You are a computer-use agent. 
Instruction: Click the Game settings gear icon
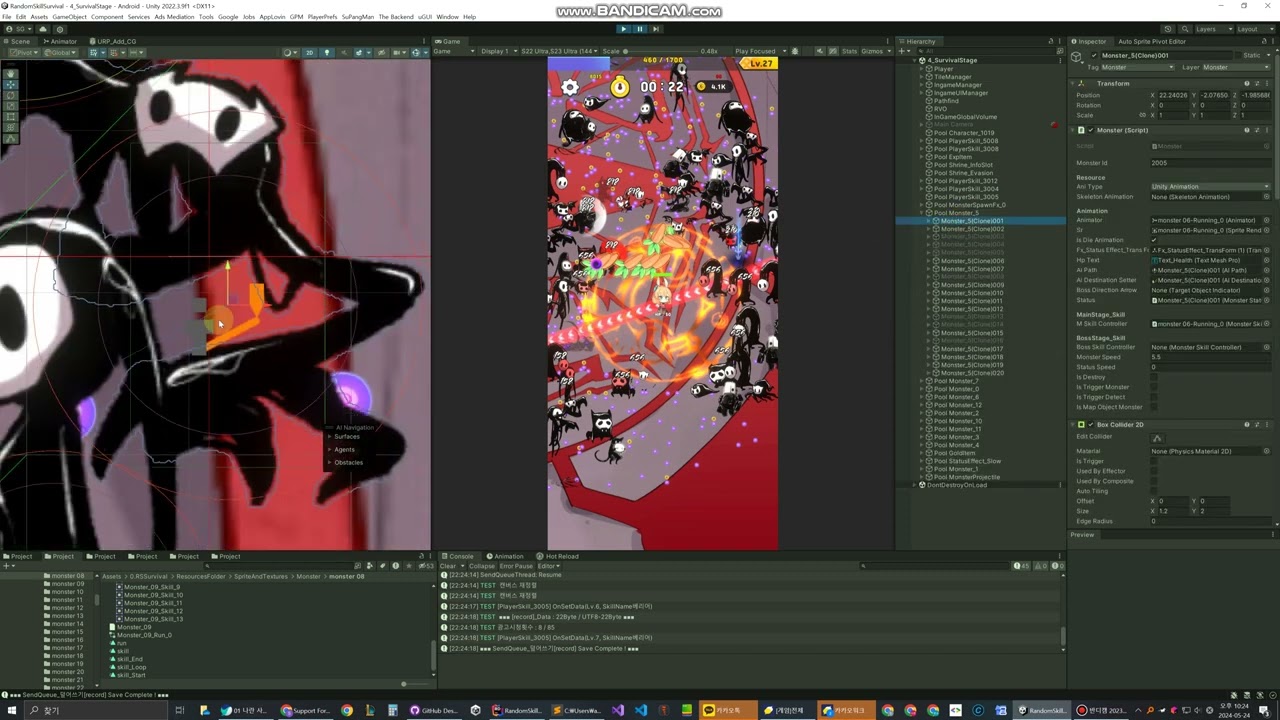click(570, 87)
